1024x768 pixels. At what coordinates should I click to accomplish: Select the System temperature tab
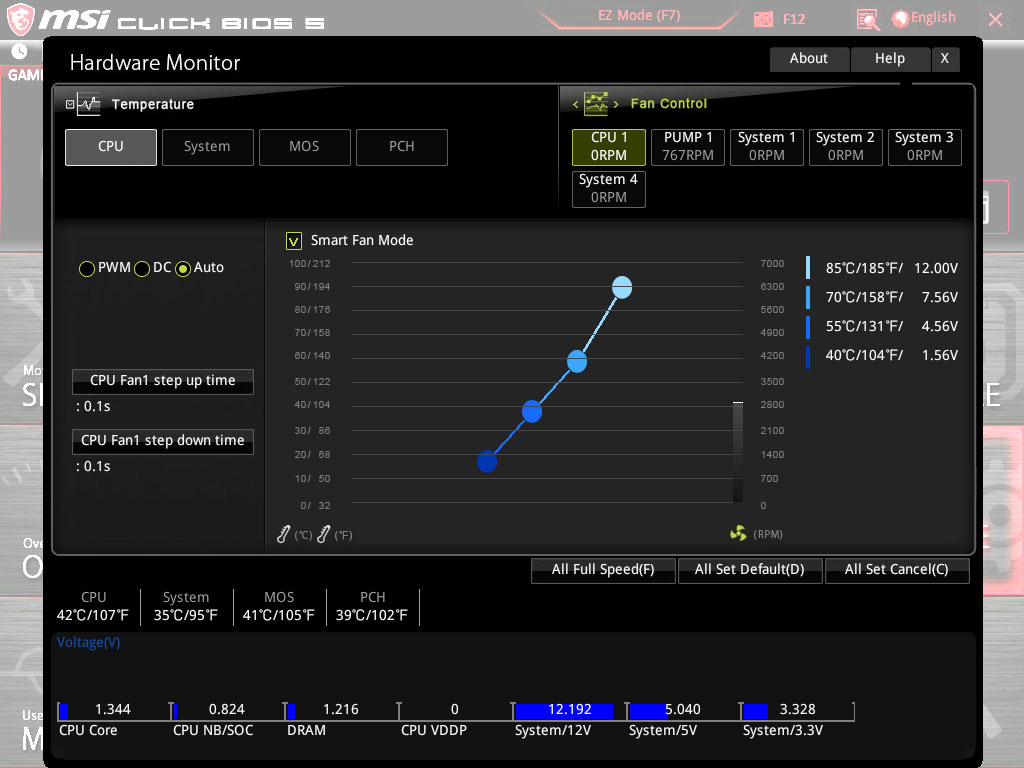(208, 147)
